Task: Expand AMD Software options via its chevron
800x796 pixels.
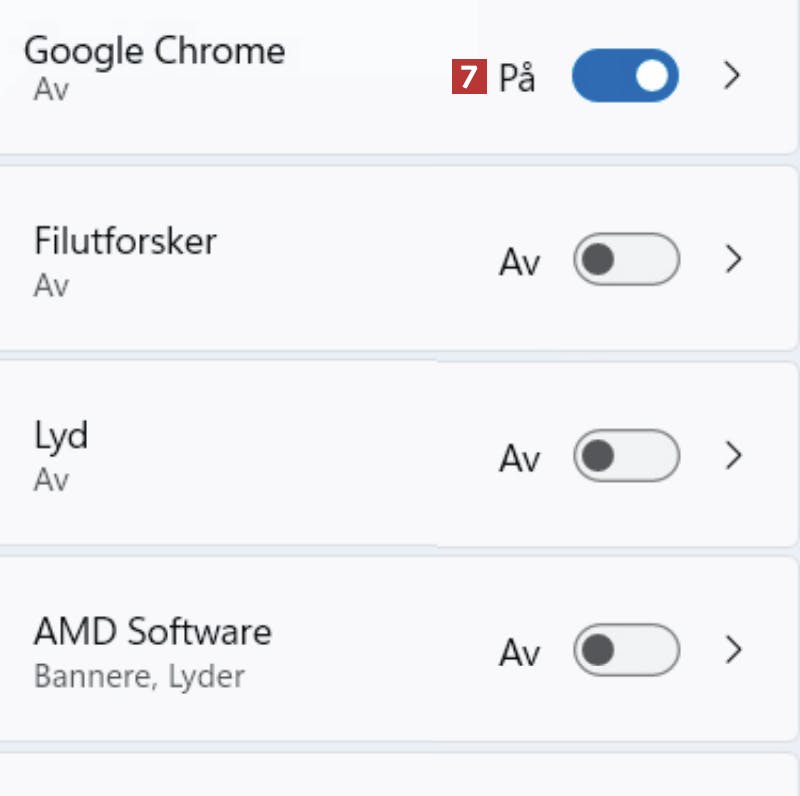Action: [x=733, y=651]
